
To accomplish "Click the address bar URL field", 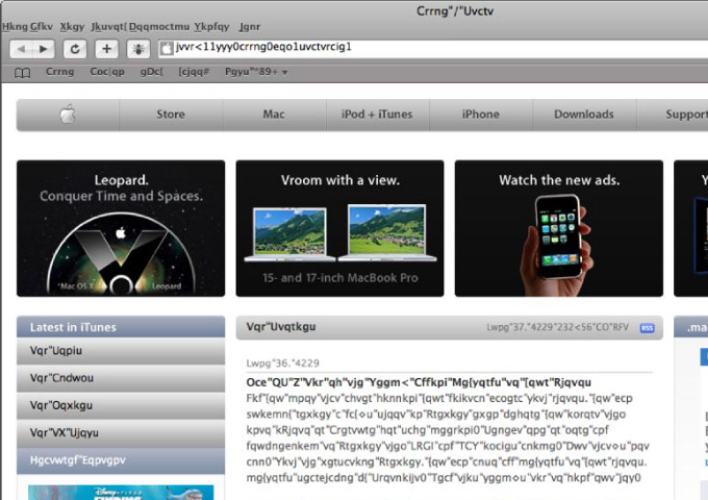I will click(x=433, y=47).
